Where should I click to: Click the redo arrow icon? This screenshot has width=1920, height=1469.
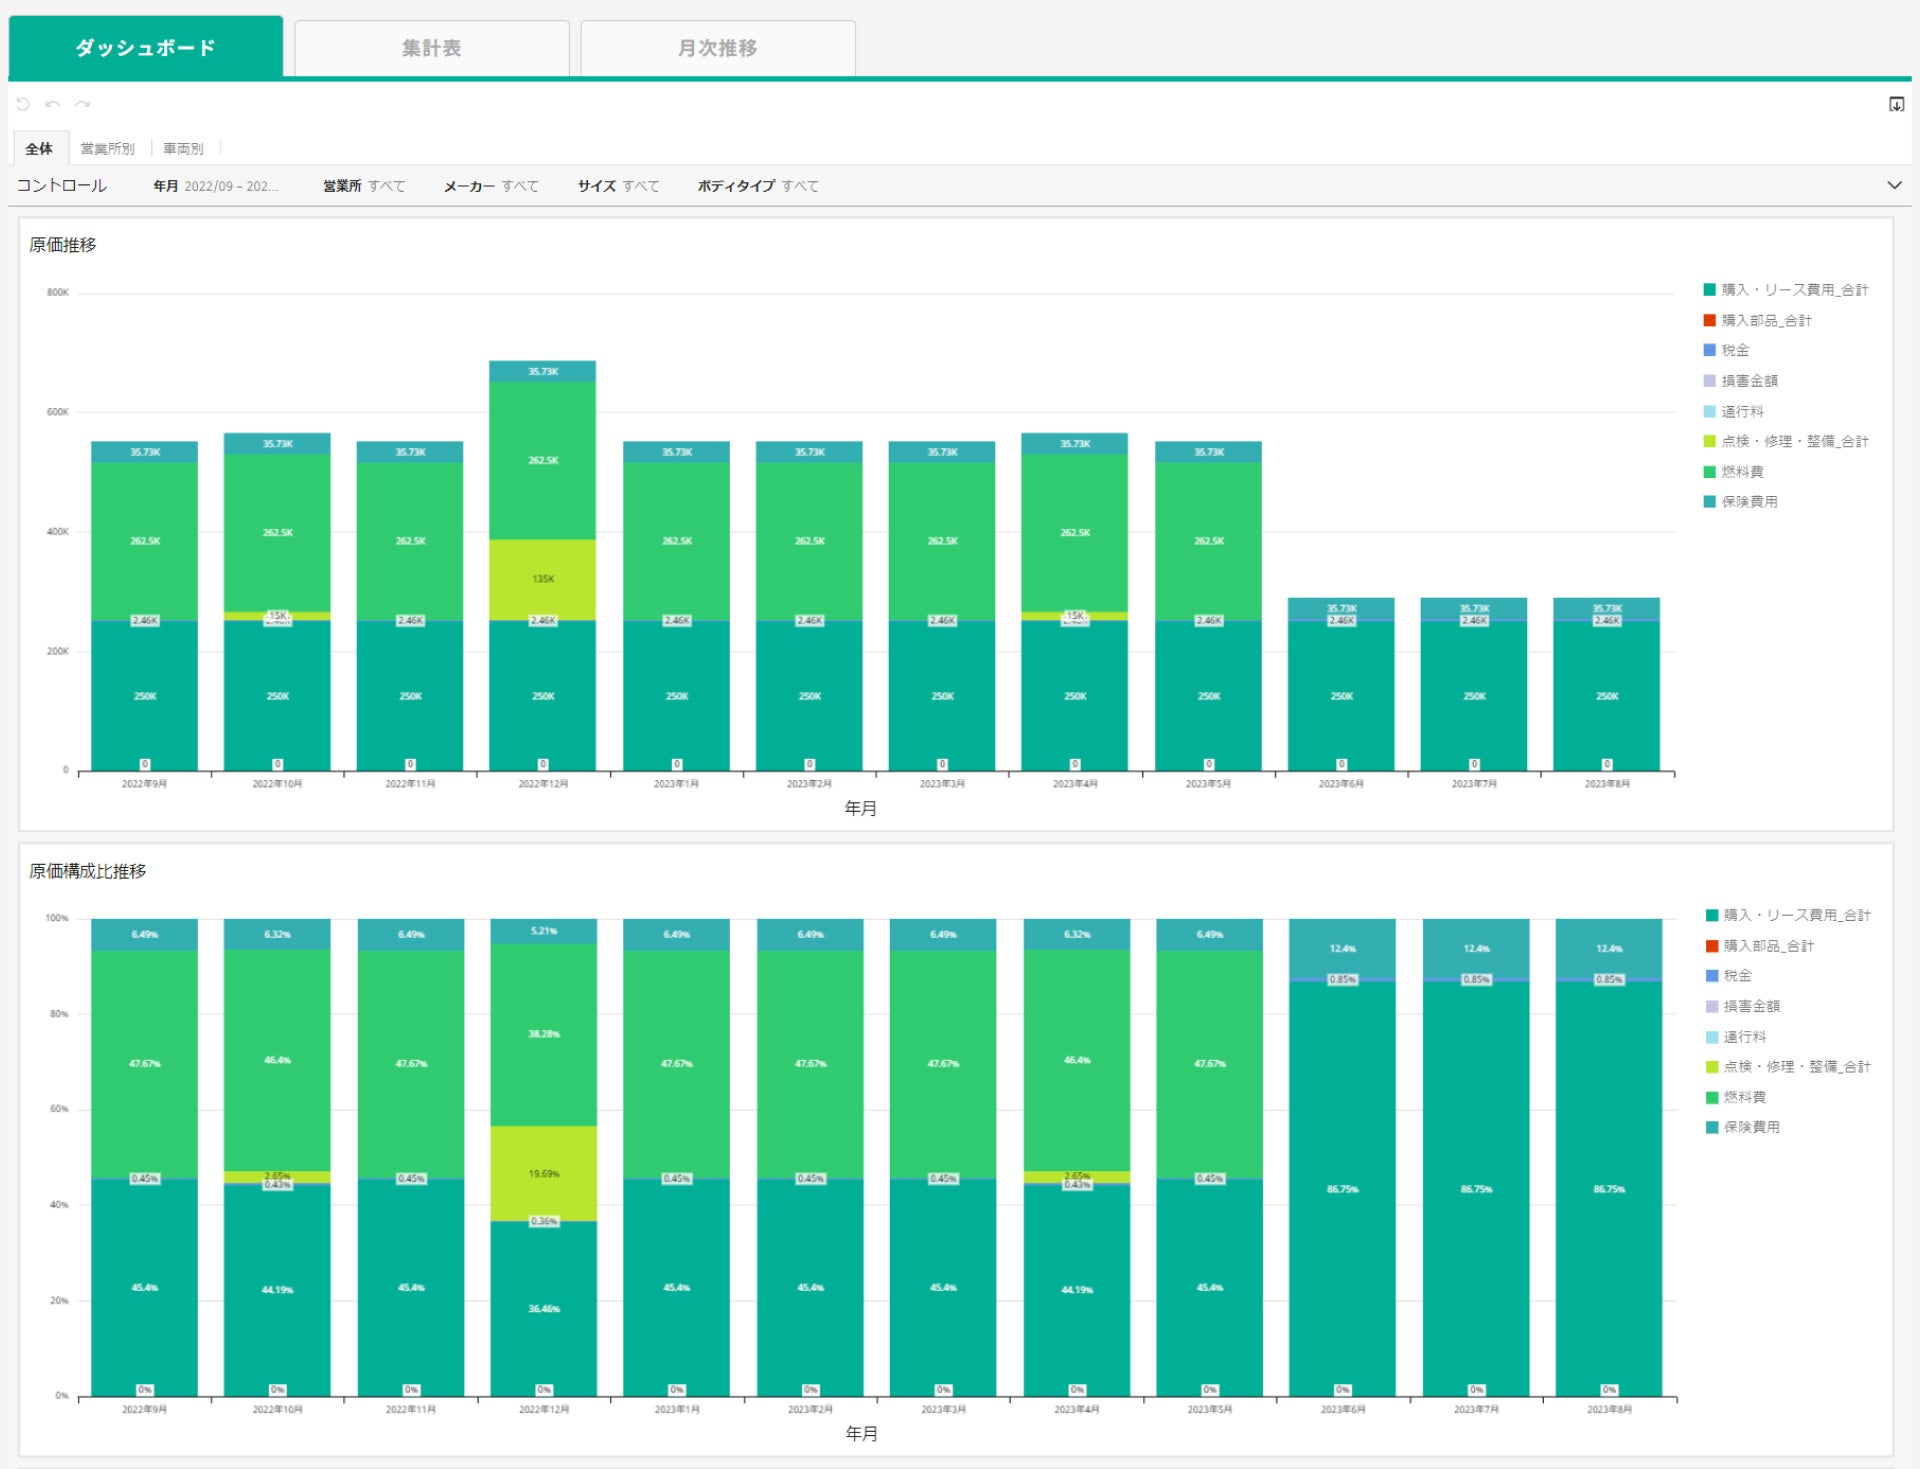[82, 104]
